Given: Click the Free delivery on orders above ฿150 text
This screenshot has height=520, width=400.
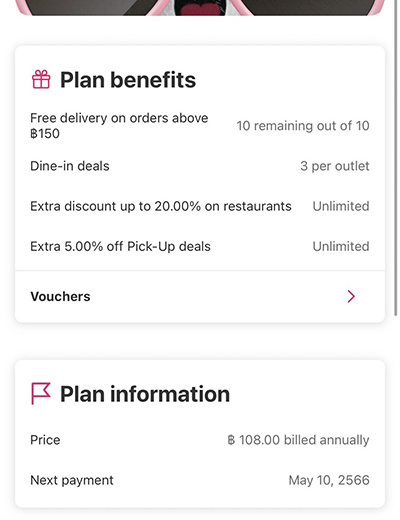Looking at the screenshot, I should [119, 126].
